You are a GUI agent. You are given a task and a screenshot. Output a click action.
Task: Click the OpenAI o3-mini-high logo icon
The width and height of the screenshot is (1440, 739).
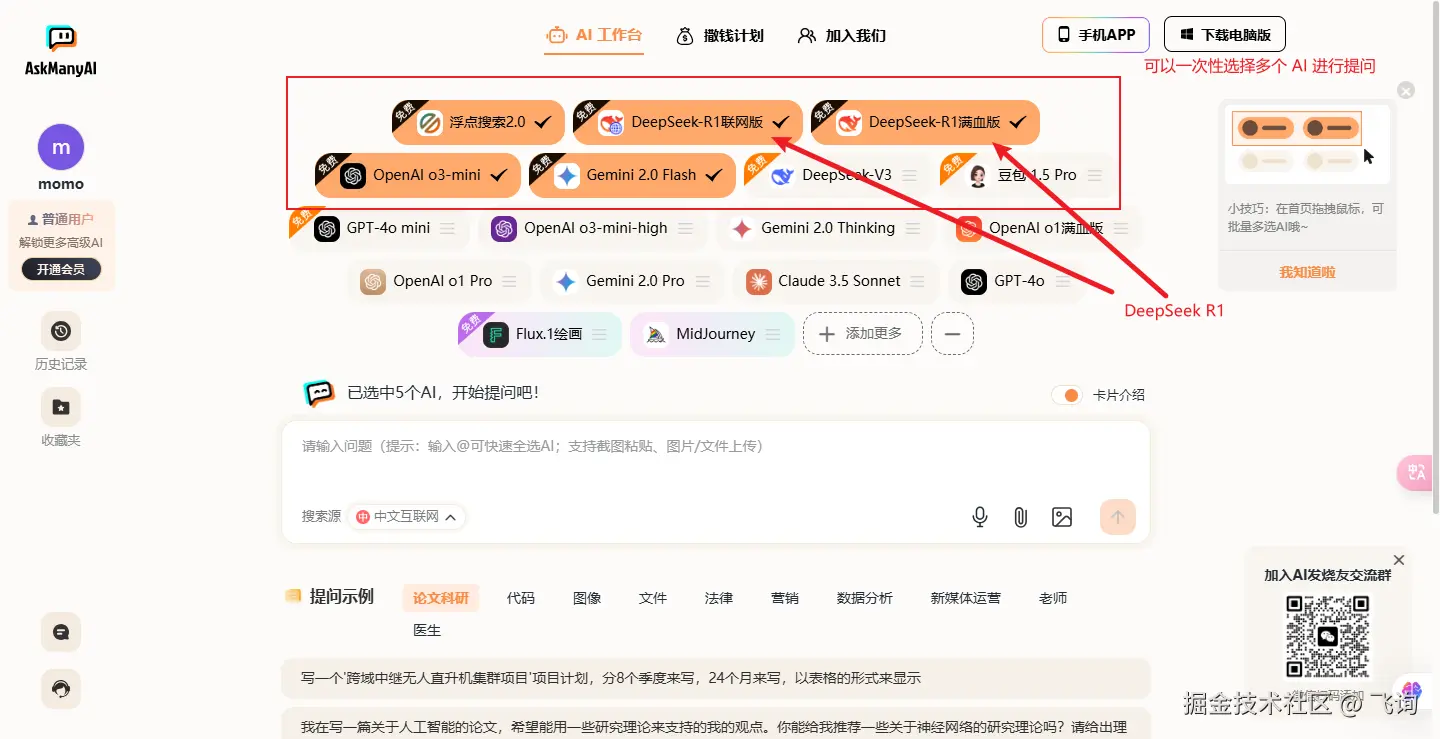[504, 229]
